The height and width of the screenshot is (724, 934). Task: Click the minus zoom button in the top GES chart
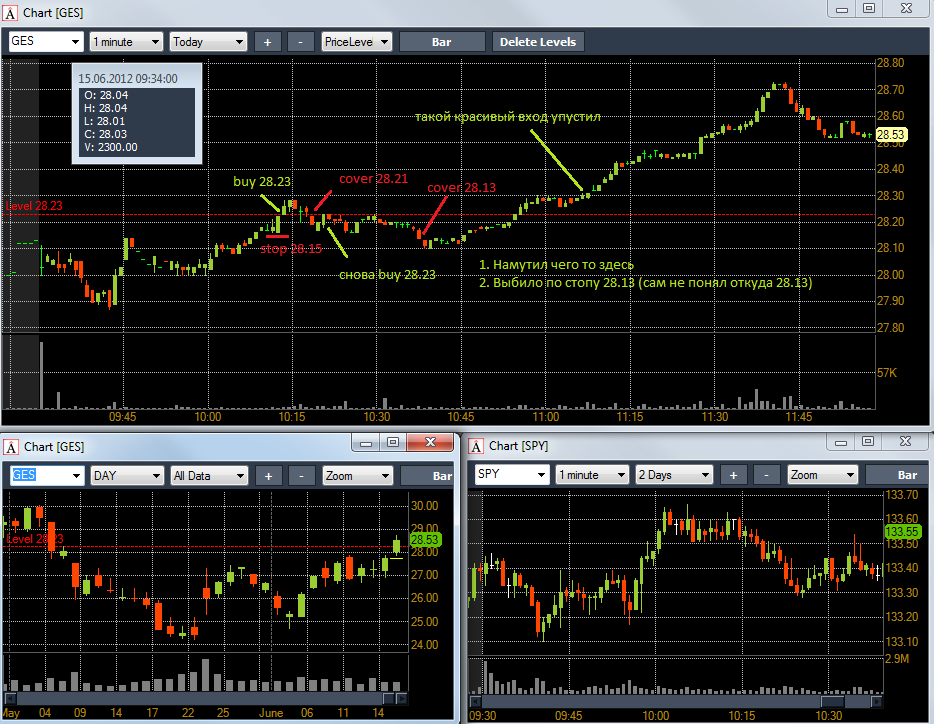tap(300, 42)
